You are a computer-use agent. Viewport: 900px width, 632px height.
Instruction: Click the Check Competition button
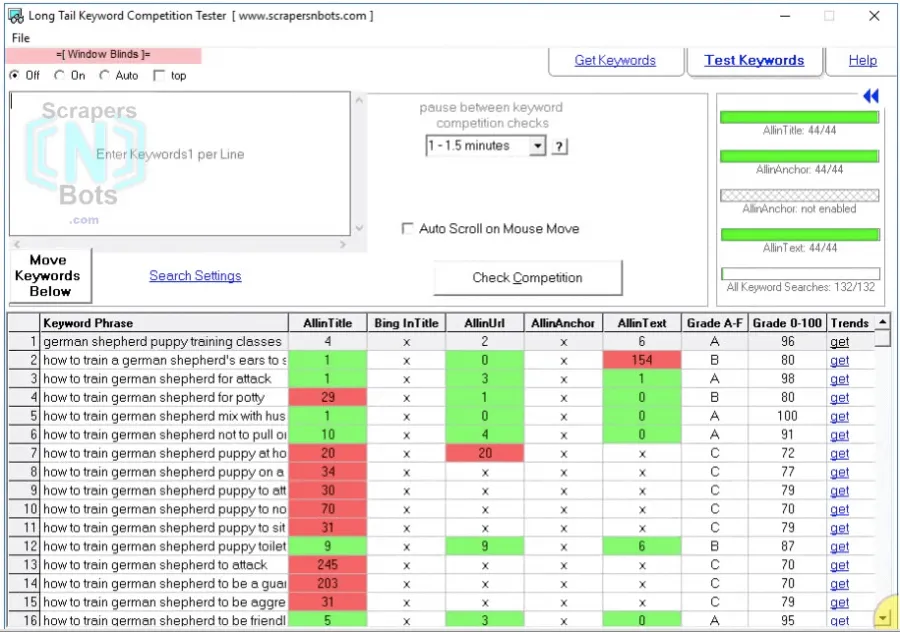click(x=527, y=278)
